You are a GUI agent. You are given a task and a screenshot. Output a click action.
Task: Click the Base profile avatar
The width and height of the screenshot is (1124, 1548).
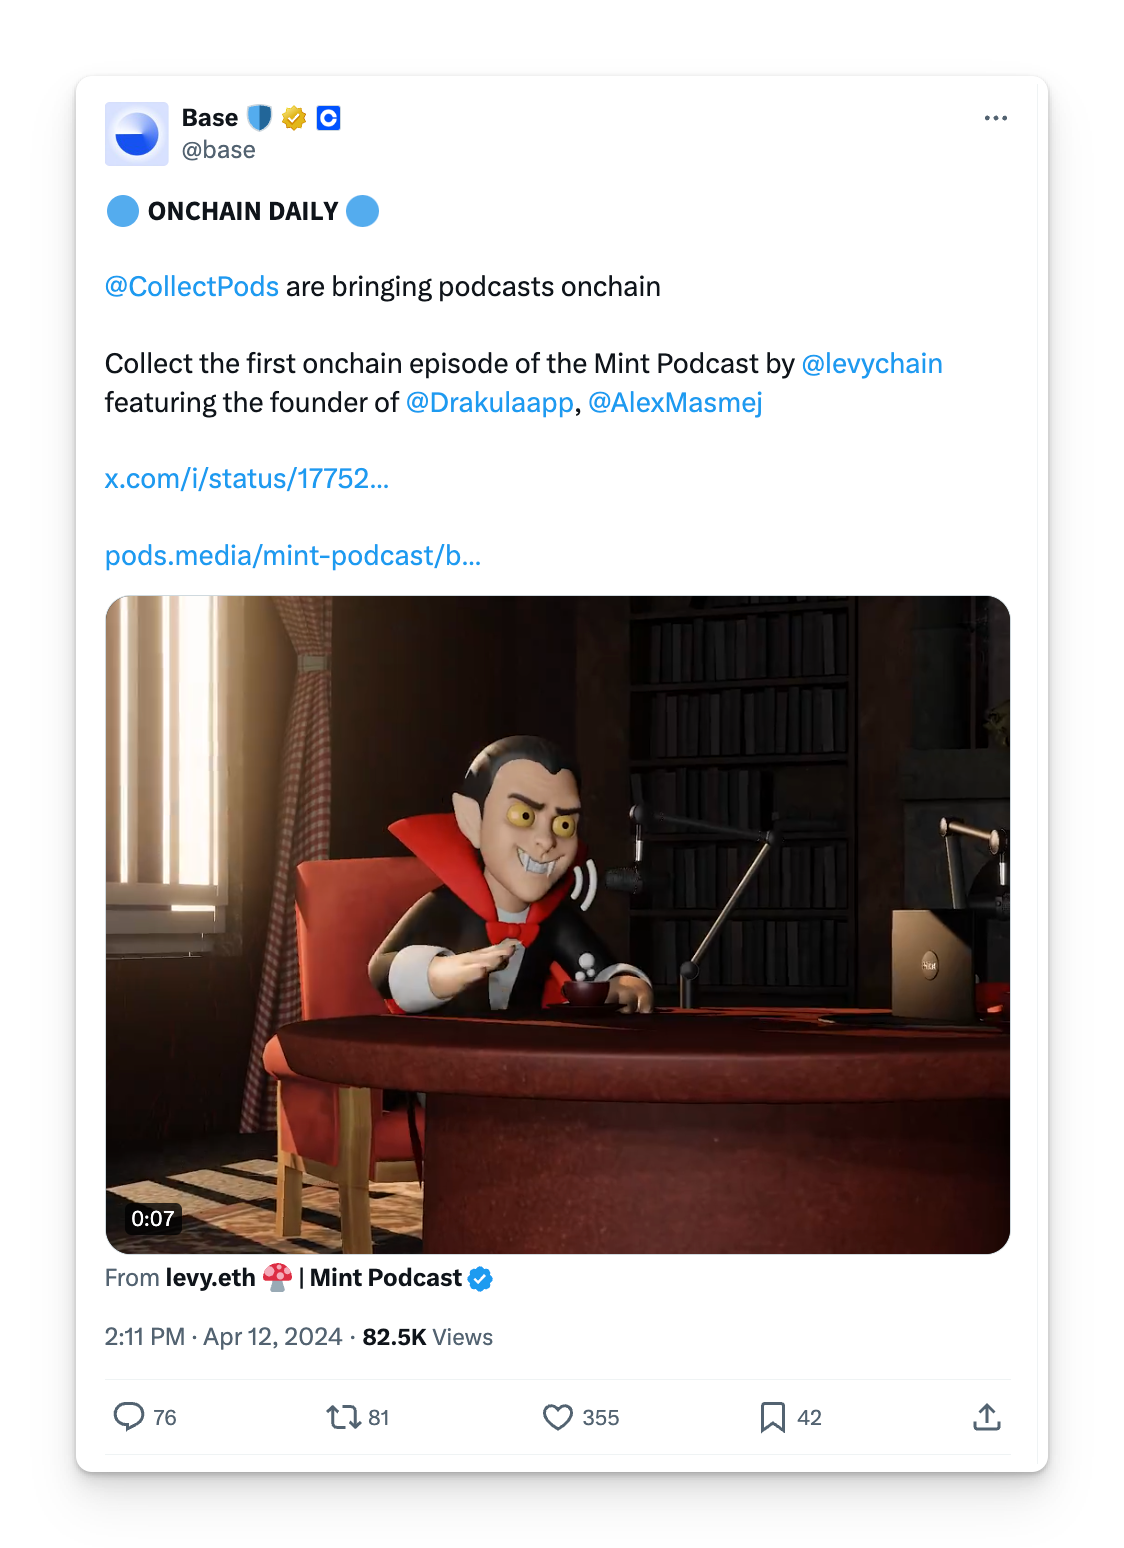click(137, 133)
